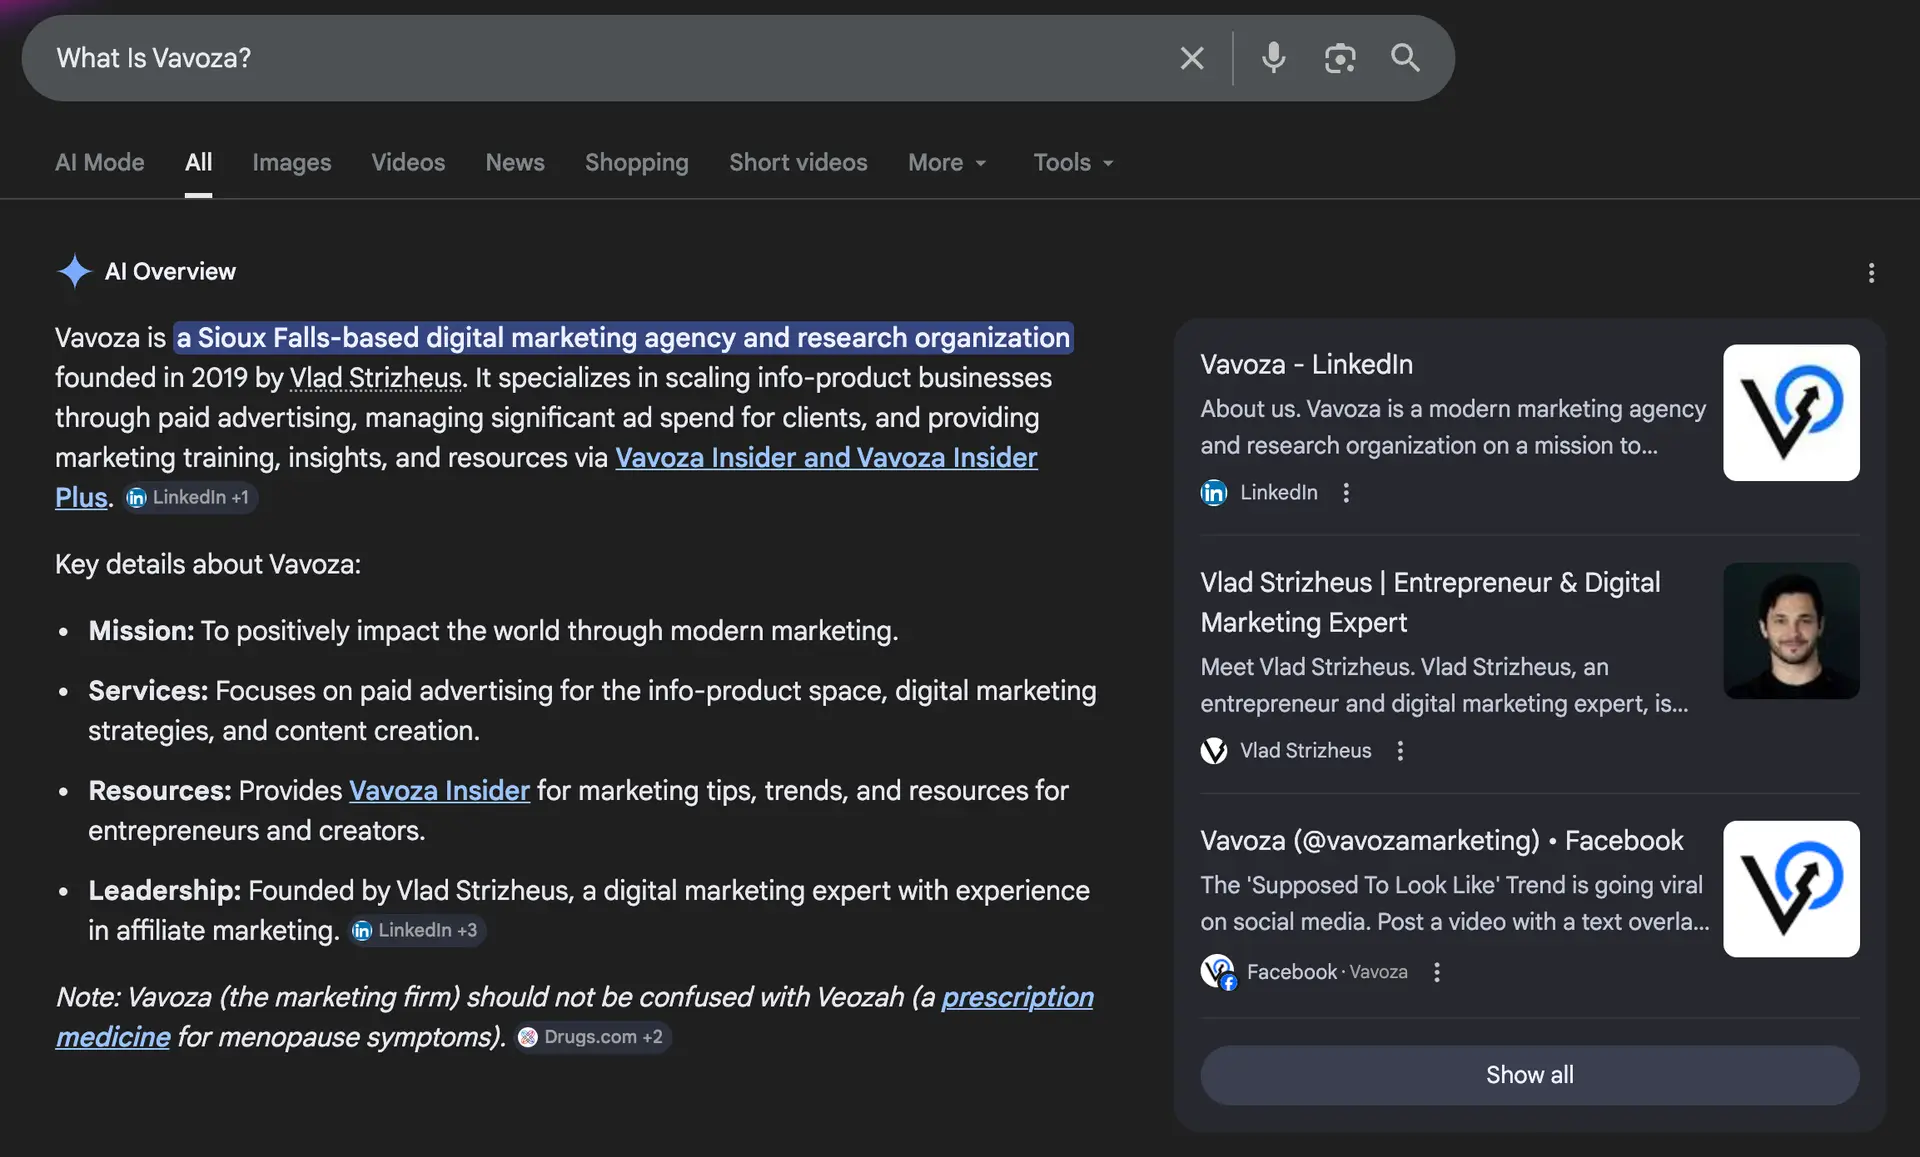Open options for Facebook Vavoza result
This screenshot has width=1920, height=1157.
(x=1436, y=972)
